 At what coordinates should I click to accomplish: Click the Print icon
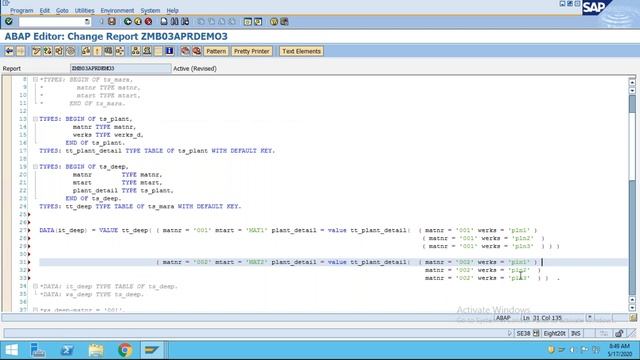pos(164,21)
